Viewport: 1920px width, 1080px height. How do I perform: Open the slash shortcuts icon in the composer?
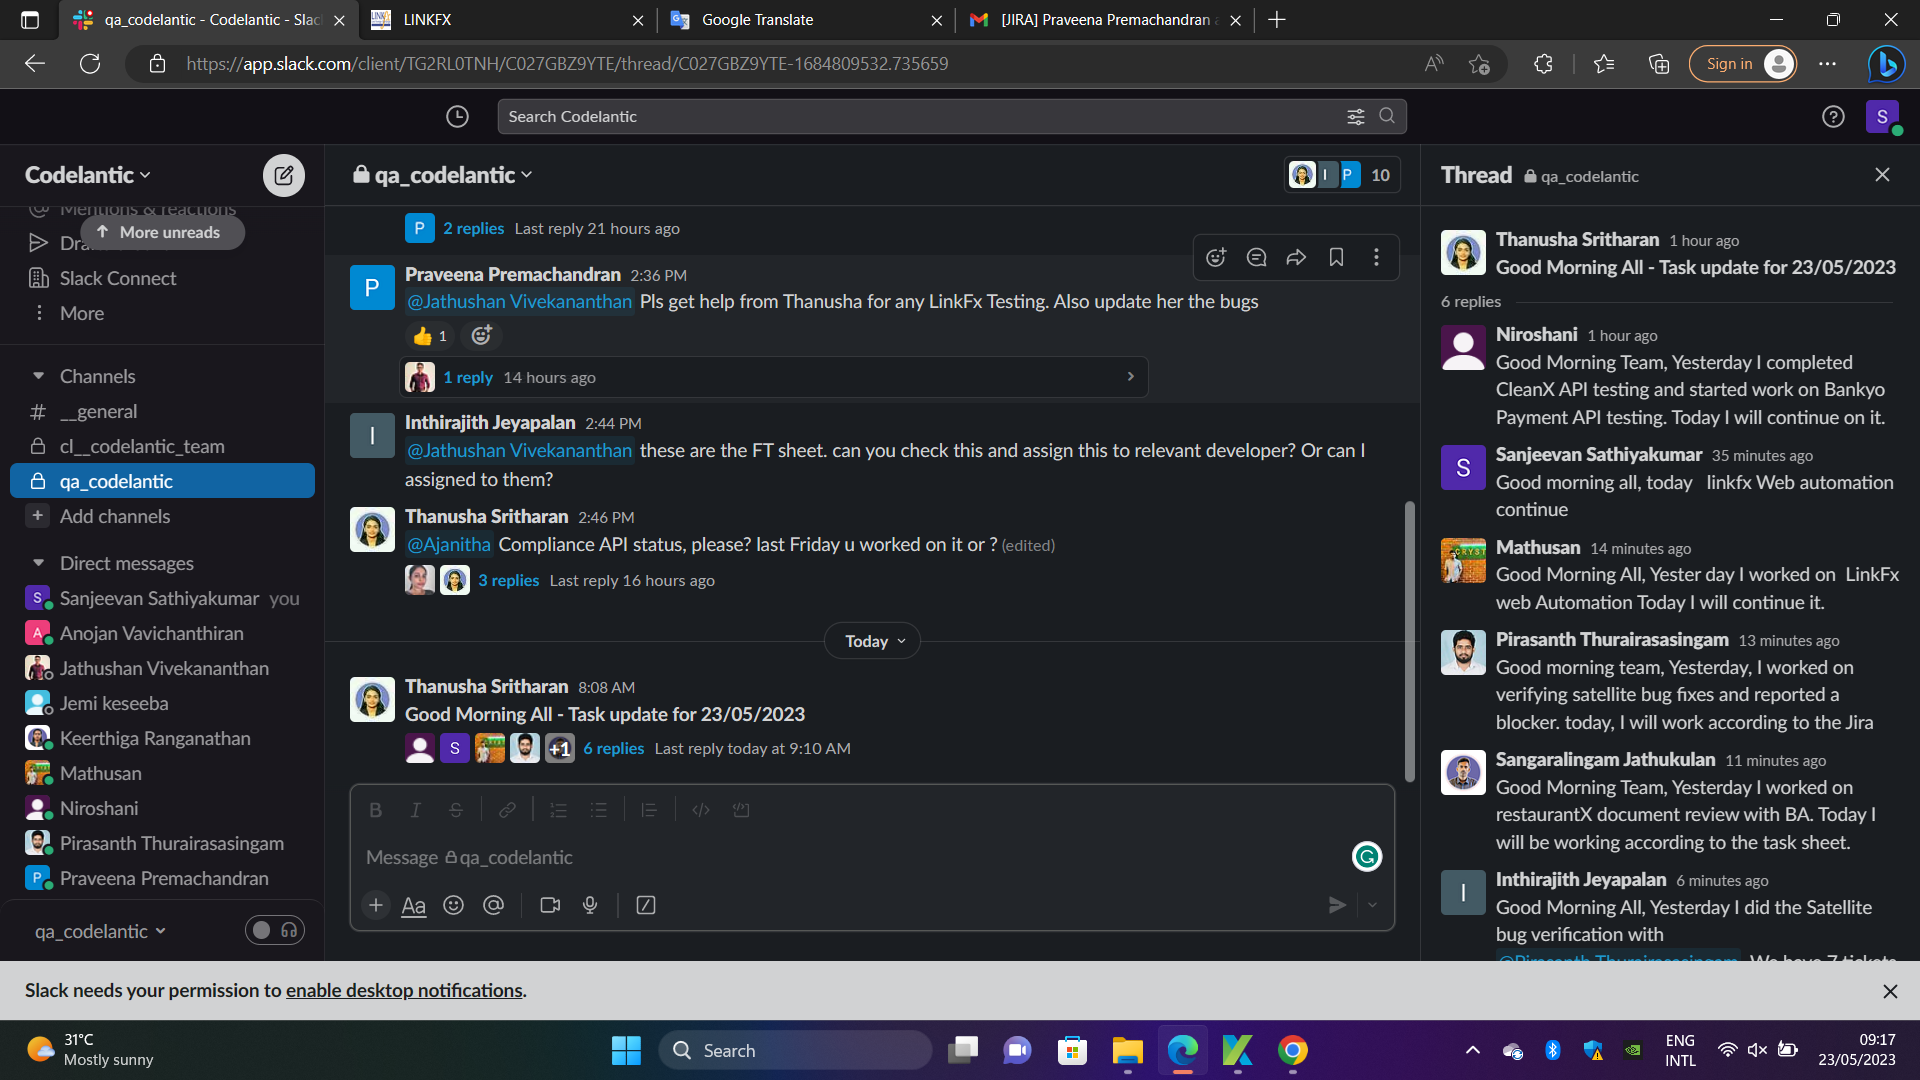(x=646, y=905)
